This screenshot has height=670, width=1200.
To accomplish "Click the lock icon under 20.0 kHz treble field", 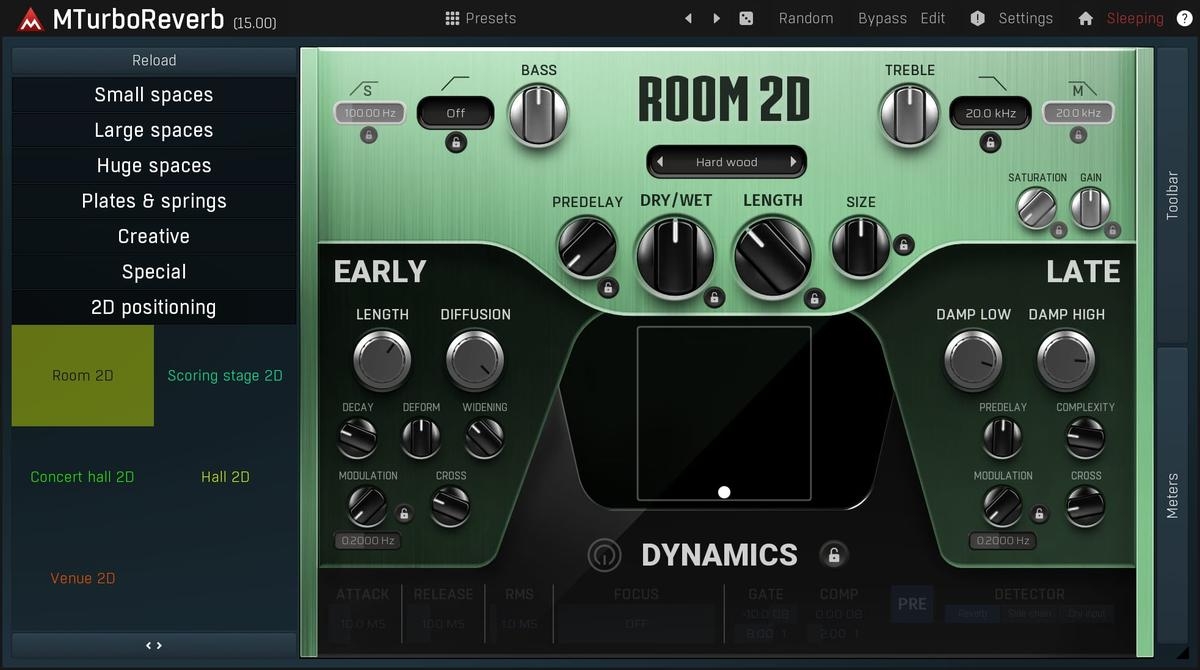I will pyautogui.click(x=990, y=143).
